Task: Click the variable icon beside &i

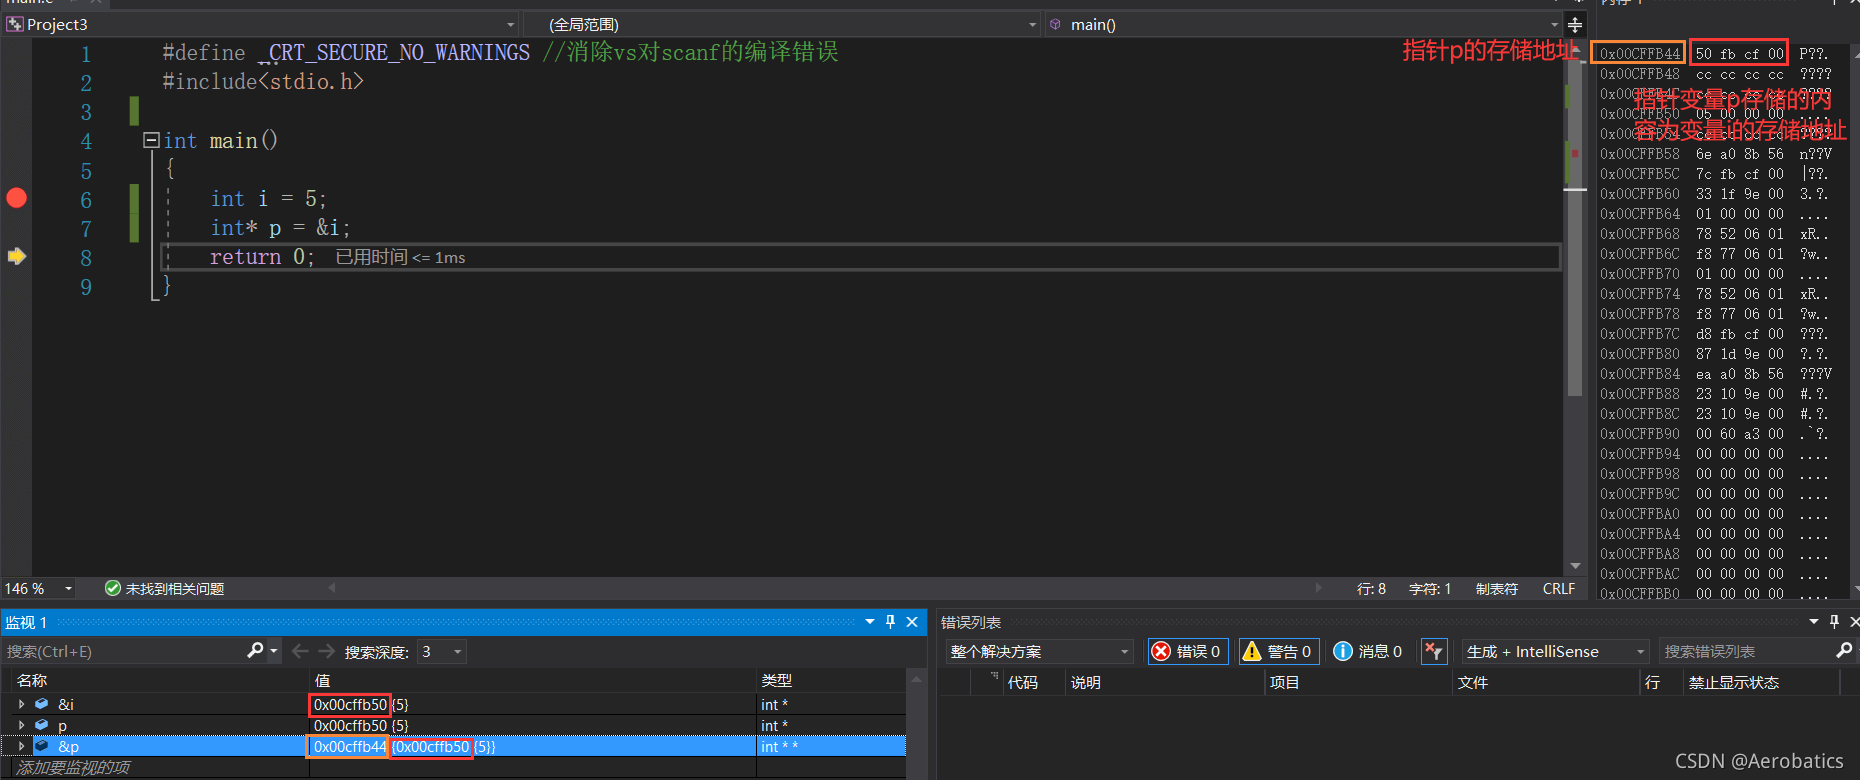Action: (x=42, y=704)
